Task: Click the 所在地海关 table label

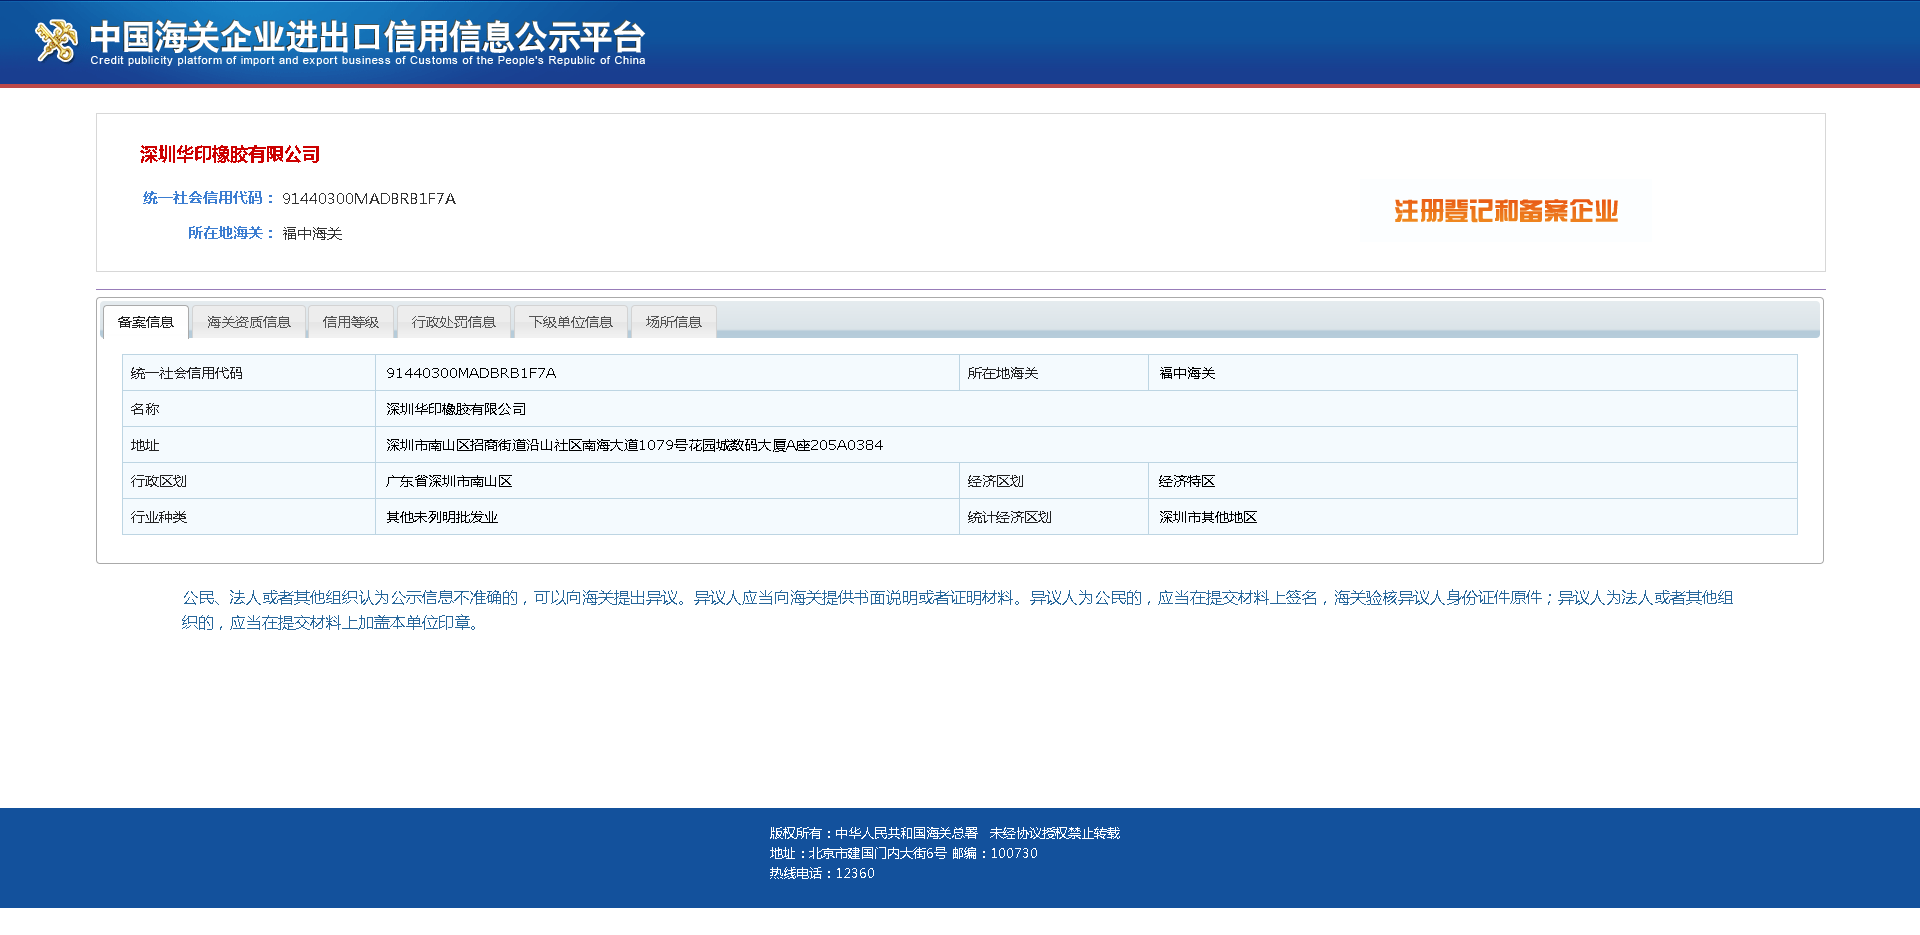Action: point(1003,373)
